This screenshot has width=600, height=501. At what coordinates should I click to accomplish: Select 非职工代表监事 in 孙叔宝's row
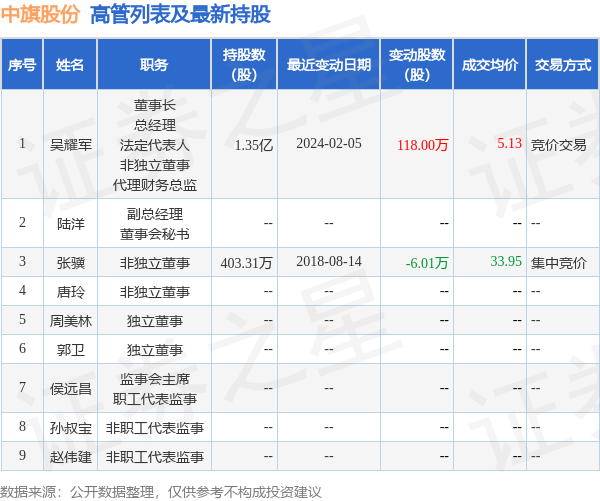point(155,428)
